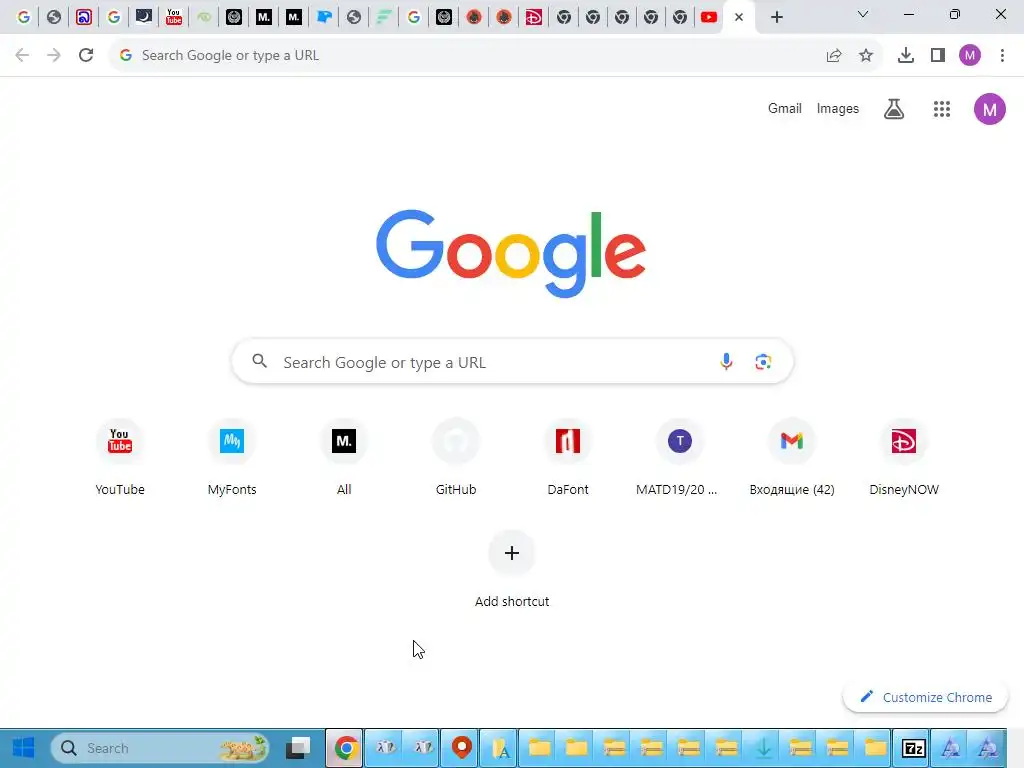Click the Google logo
The width and height of the screenshot is (1024, 768).
[x=511, y=253]
